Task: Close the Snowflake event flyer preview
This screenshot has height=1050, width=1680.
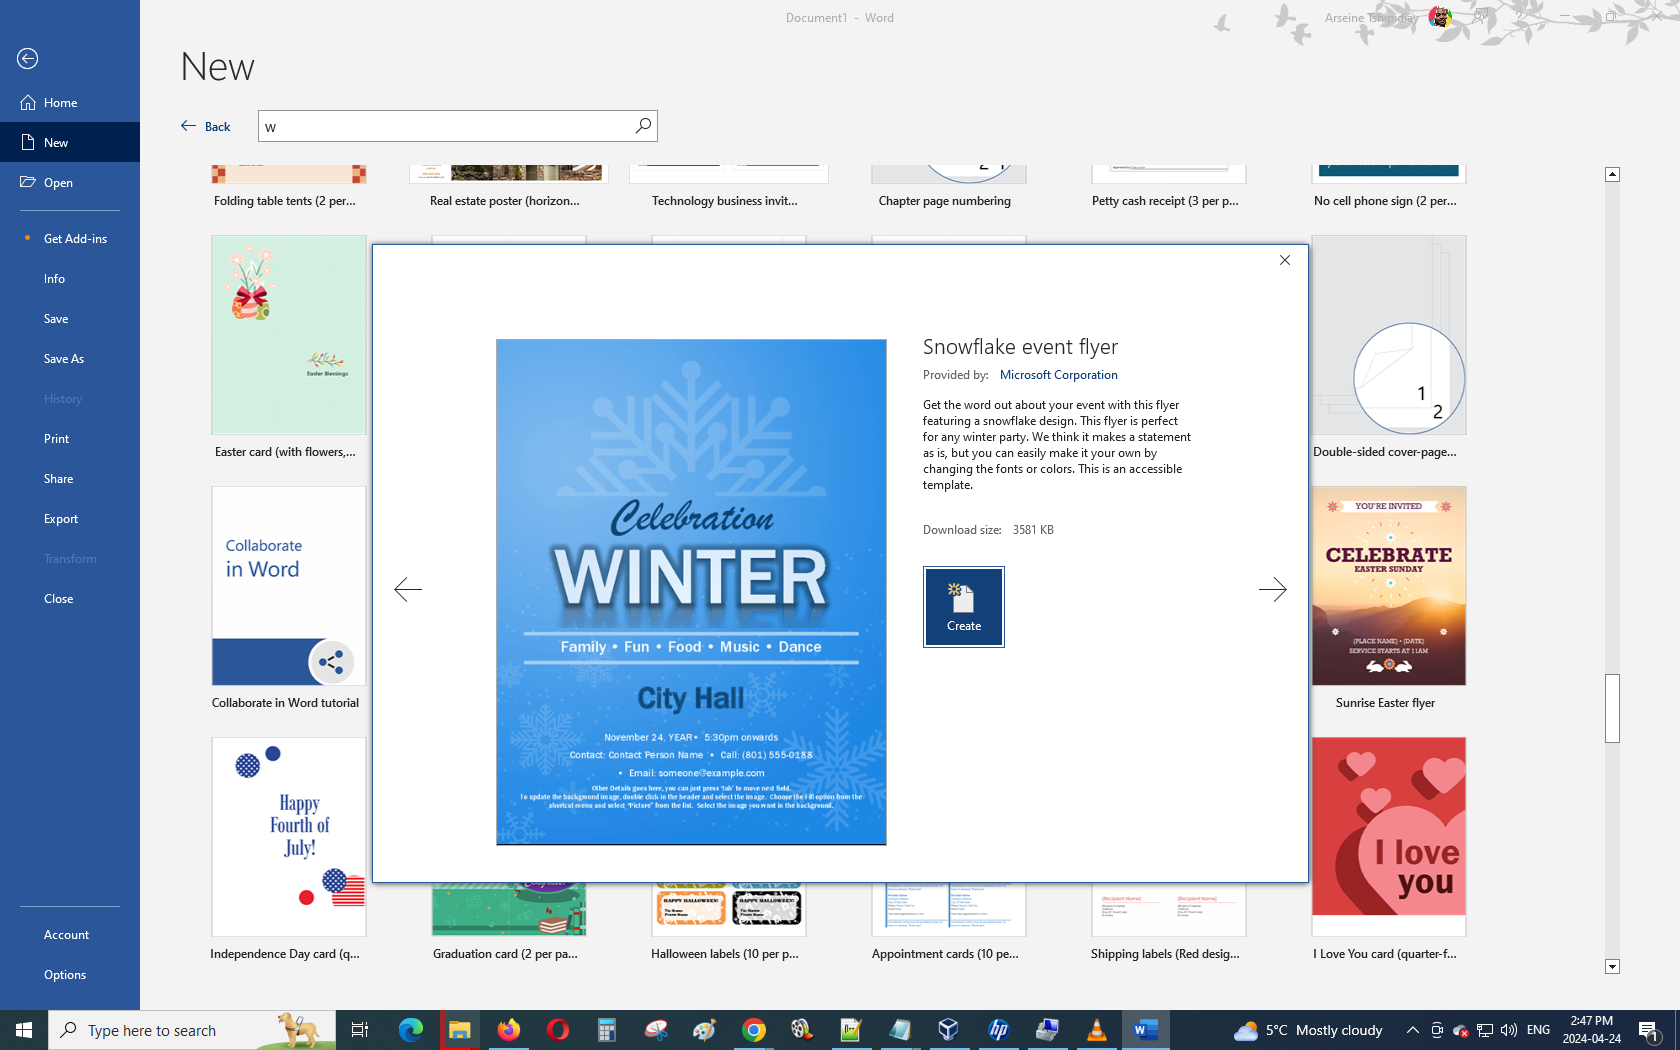Action: click(x=1285, y=260)
